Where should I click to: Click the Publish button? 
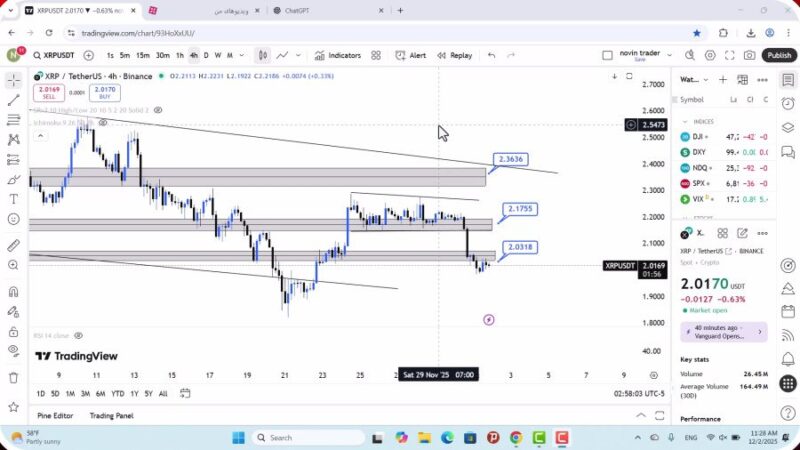[779, 56]
